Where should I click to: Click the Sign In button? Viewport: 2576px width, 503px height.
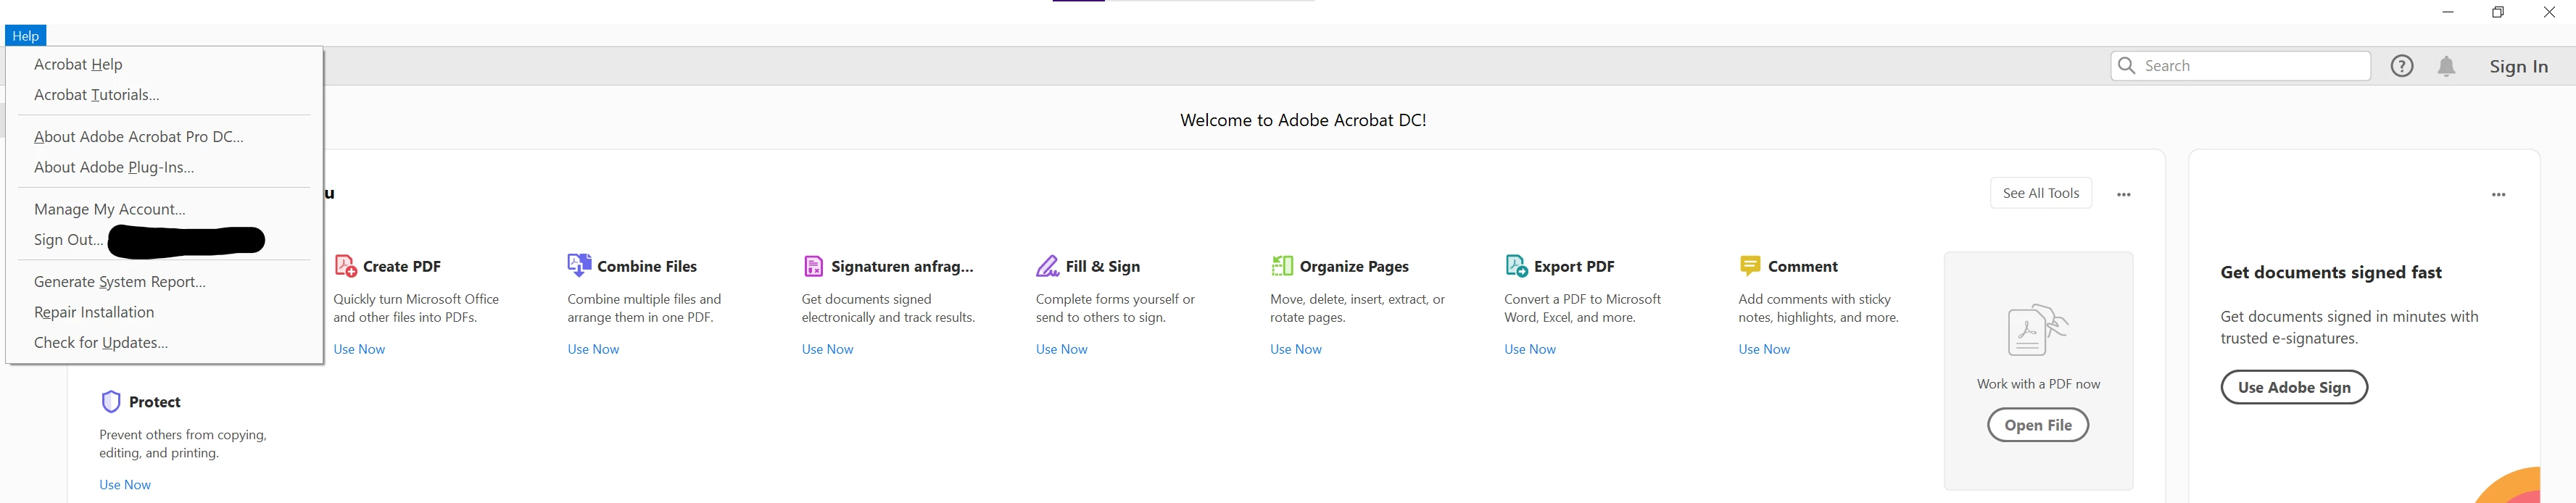coord(2518,66)
